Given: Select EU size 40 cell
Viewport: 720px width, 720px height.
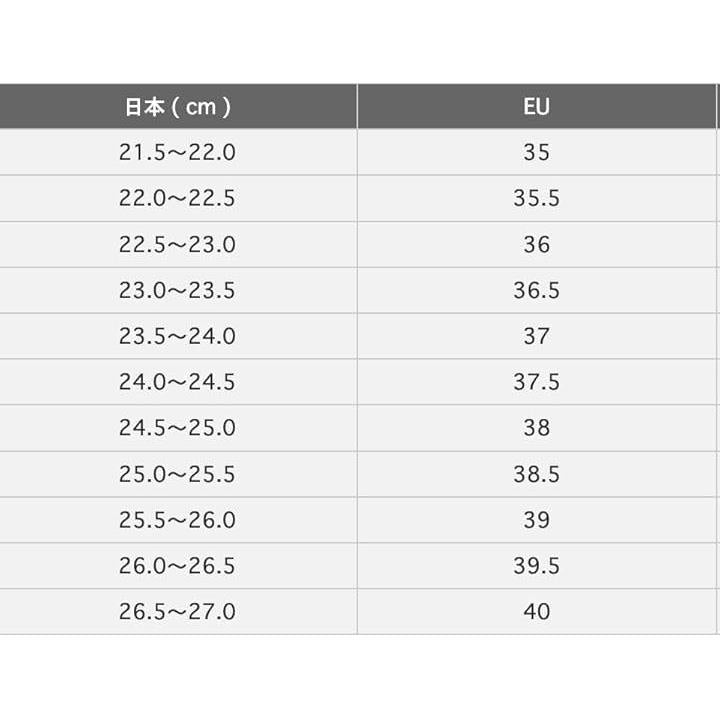Looking at the screenshot, I should pos(536,612).
